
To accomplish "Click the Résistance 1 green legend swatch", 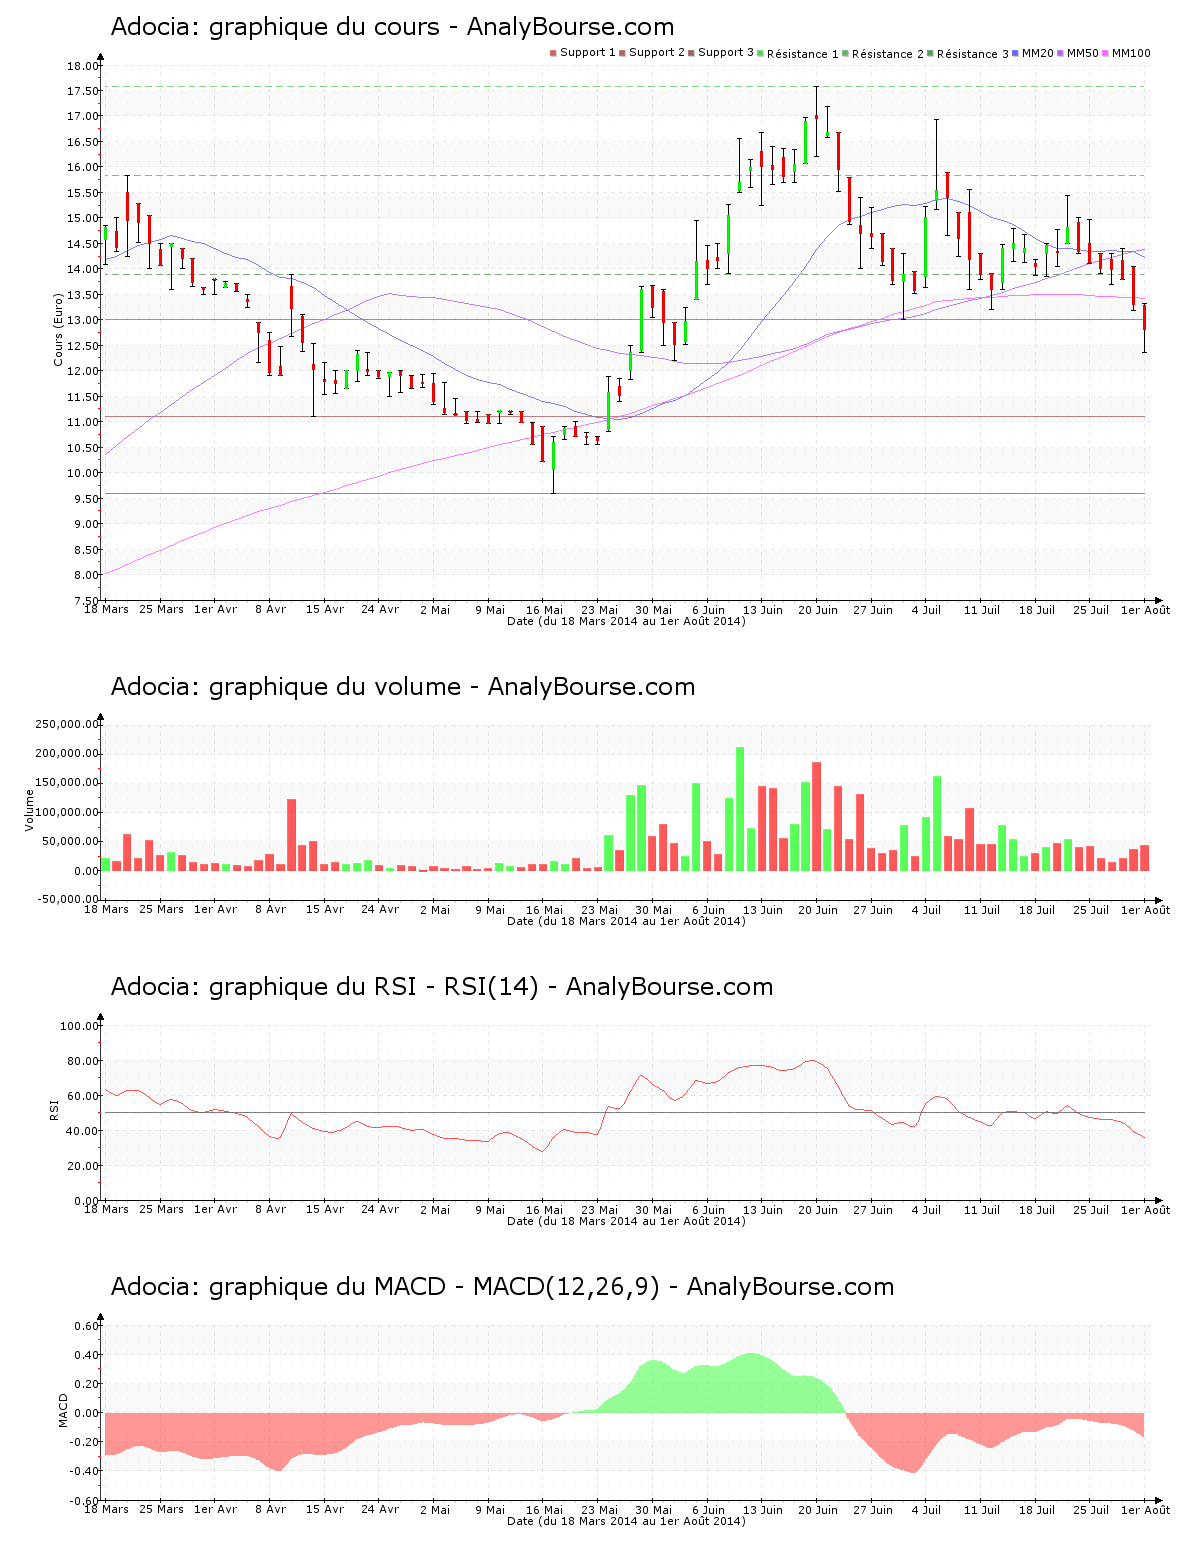I will tap(761, 53).
